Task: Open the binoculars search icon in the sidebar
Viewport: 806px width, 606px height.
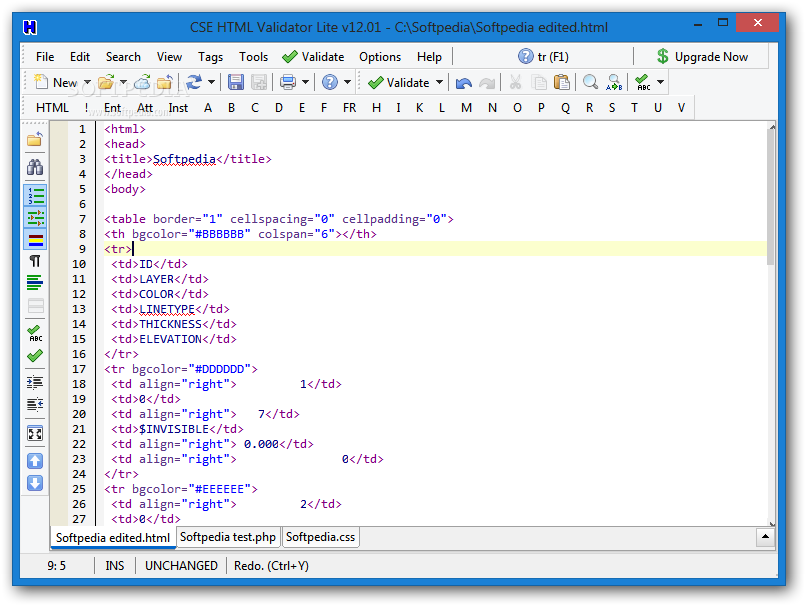Action: [35, 166]
